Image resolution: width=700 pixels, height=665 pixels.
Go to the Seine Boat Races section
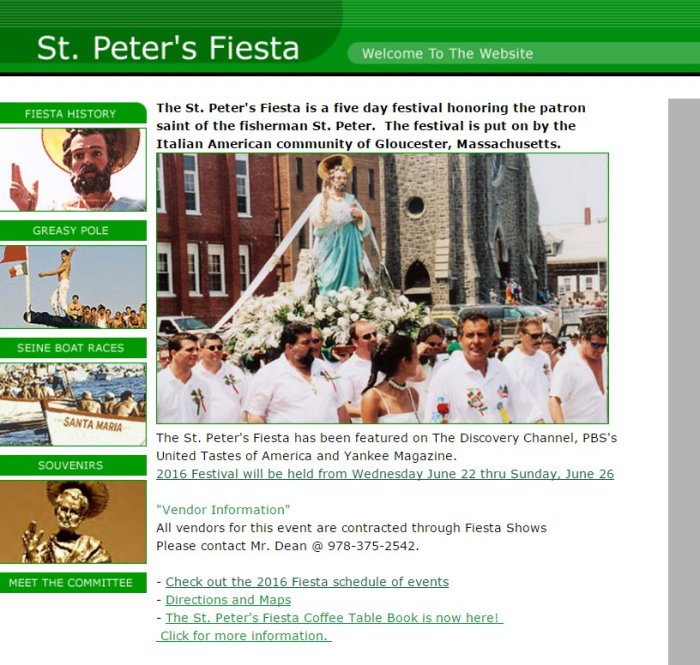(x=71, y=348)
